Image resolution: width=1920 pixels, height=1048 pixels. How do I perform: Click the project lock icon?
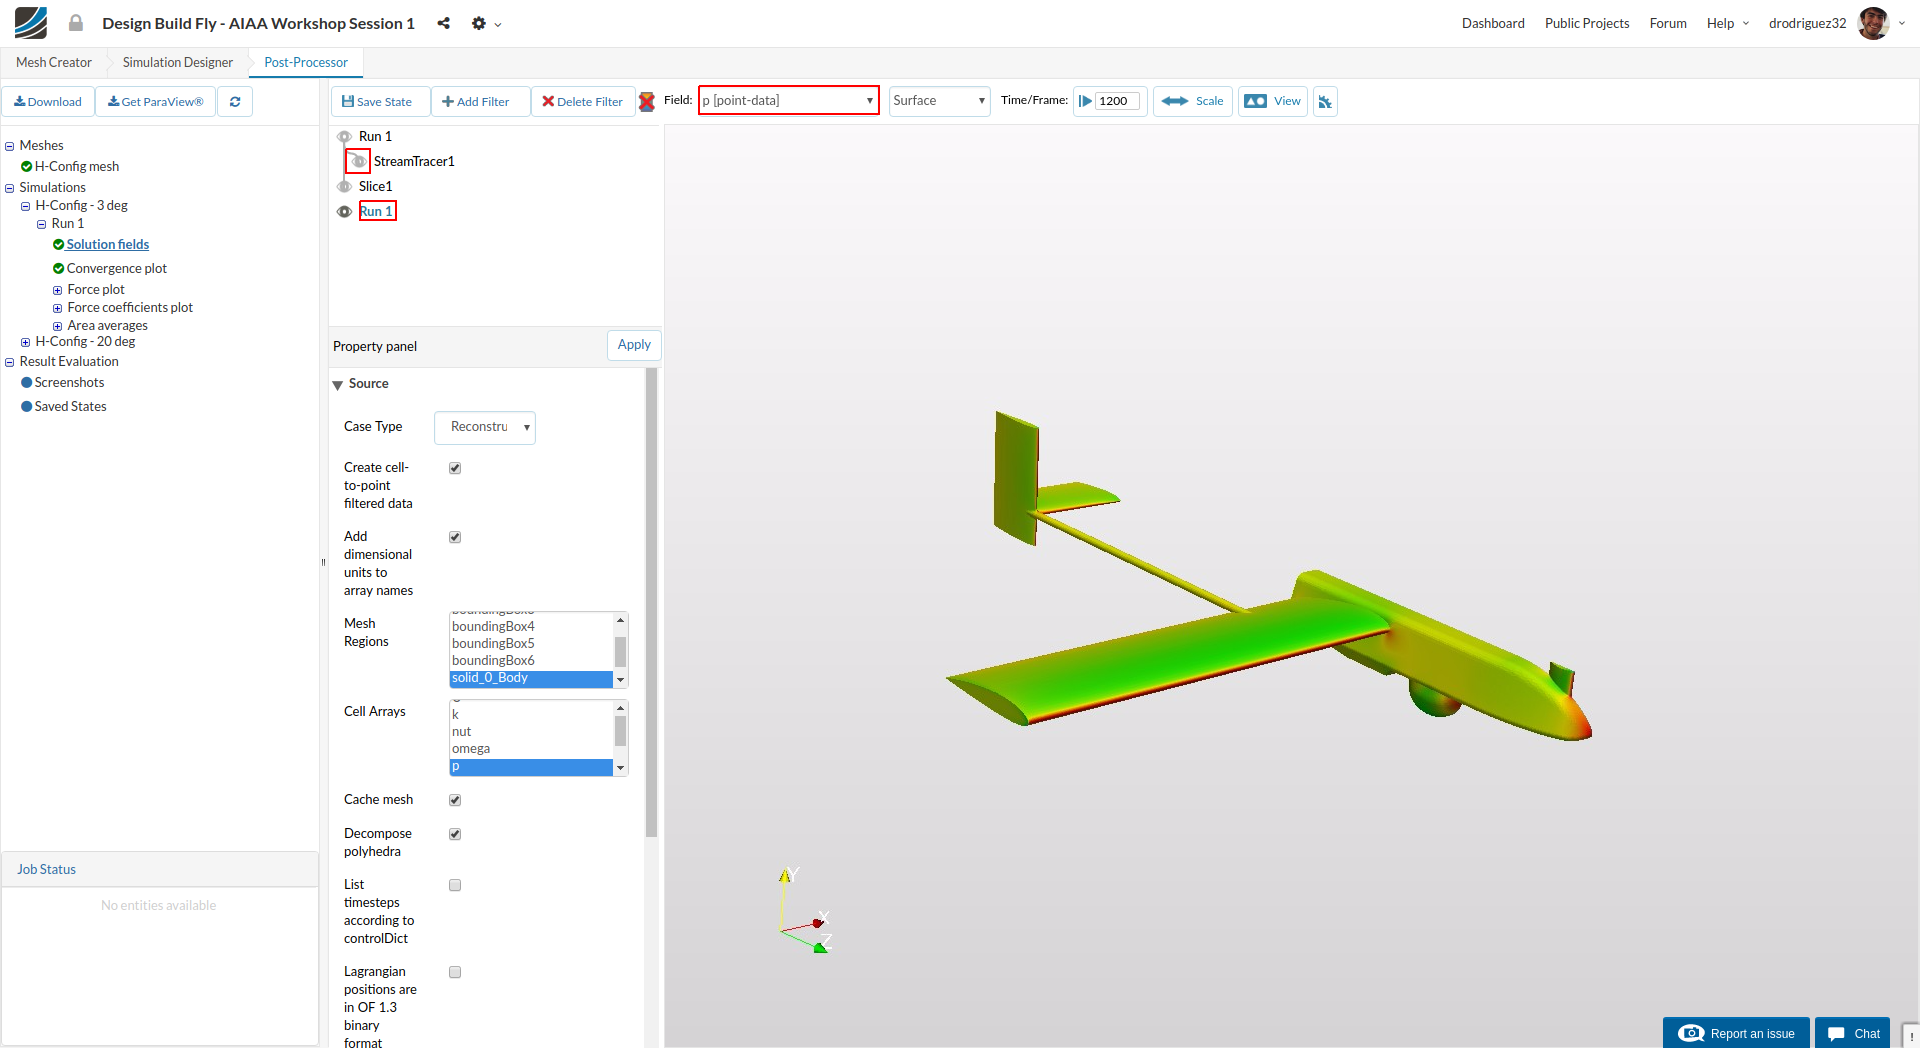[x=76, y=23]
